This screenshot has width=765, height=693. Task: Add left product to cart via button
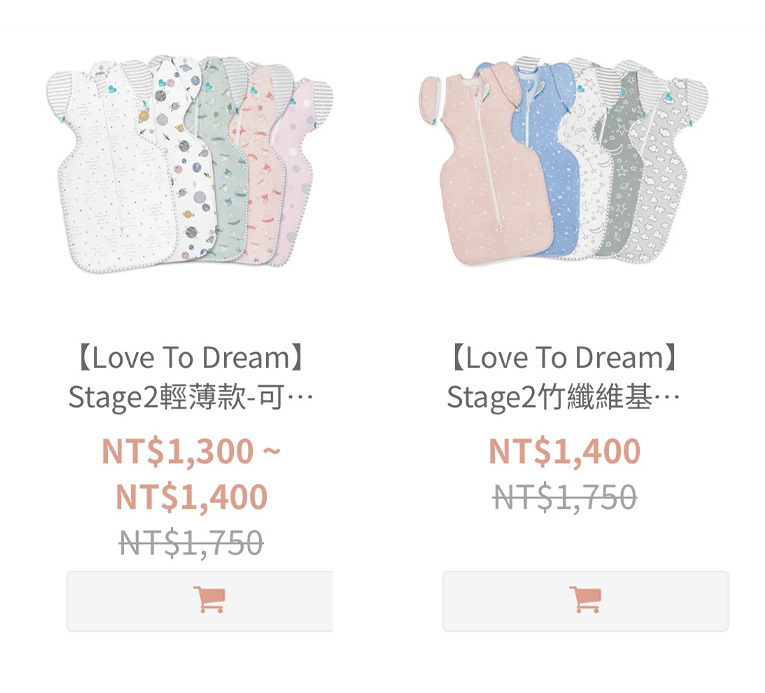[200, 601]
